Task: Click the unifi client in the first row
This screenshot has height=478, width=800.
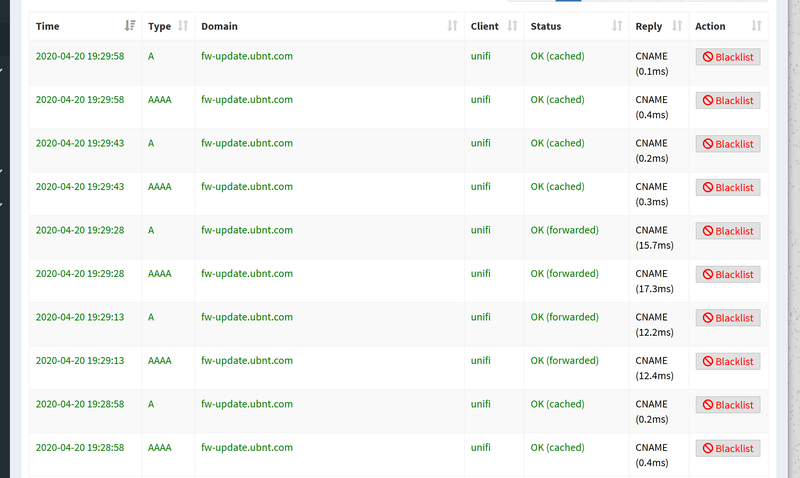Action: click(481, 56)
